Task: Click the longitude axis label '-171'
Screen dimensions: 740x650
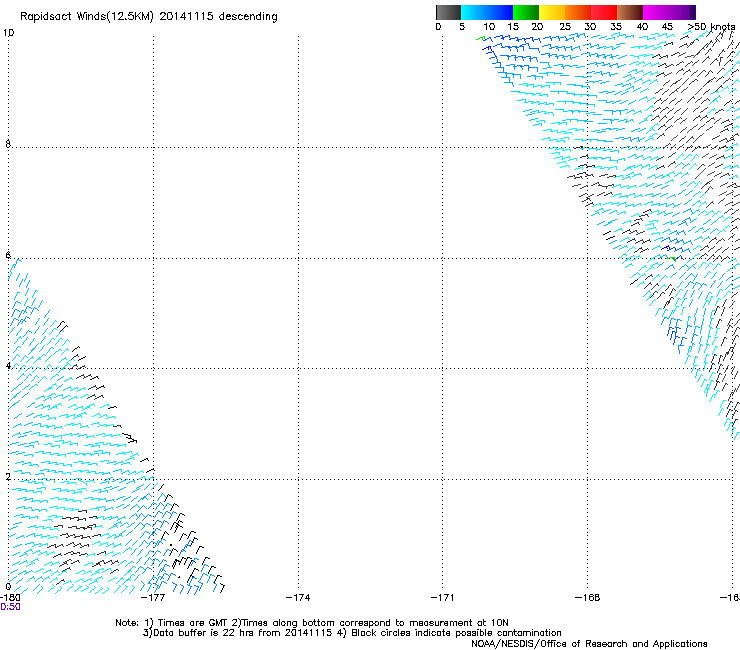Action: click(443, 598)
